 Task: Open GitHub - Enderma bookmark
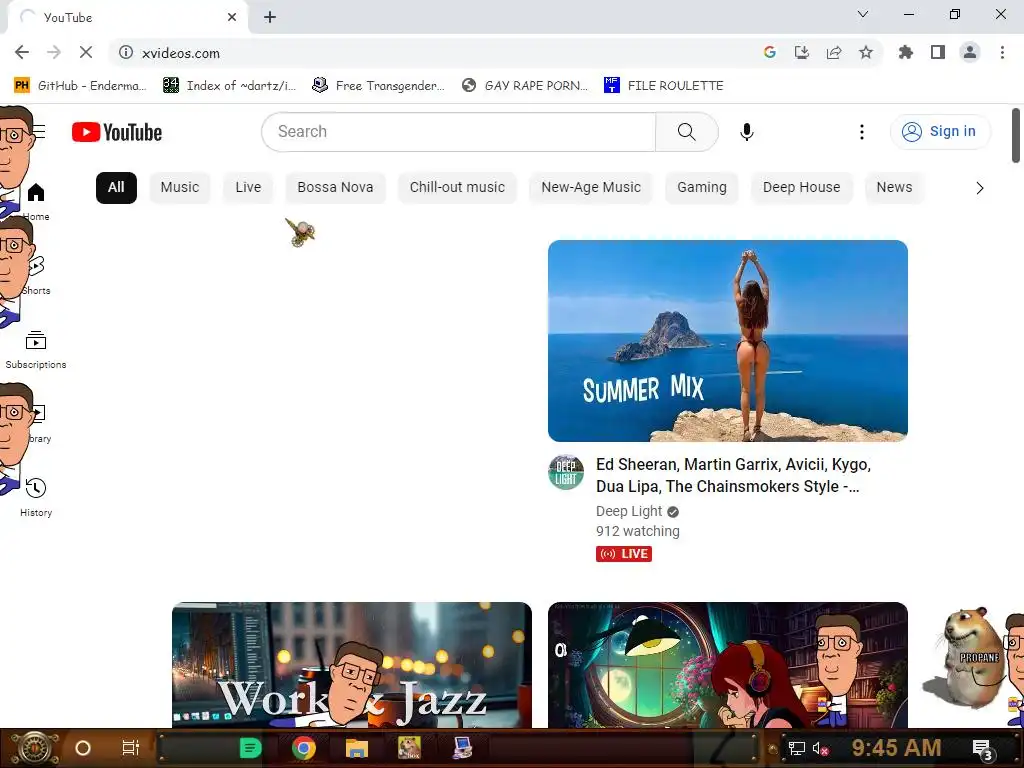79,86
